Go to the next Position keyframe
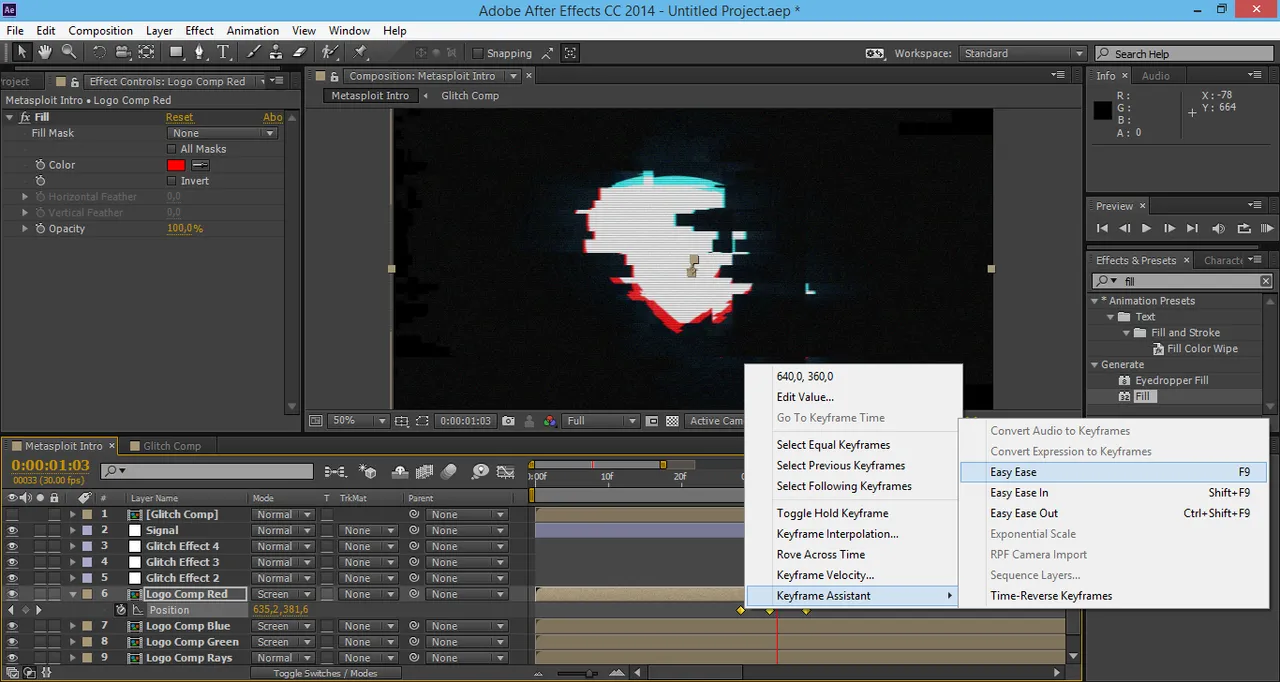The height and width of the screenshot is (682, 1280). pyautogui.click(x=39, y=610)
